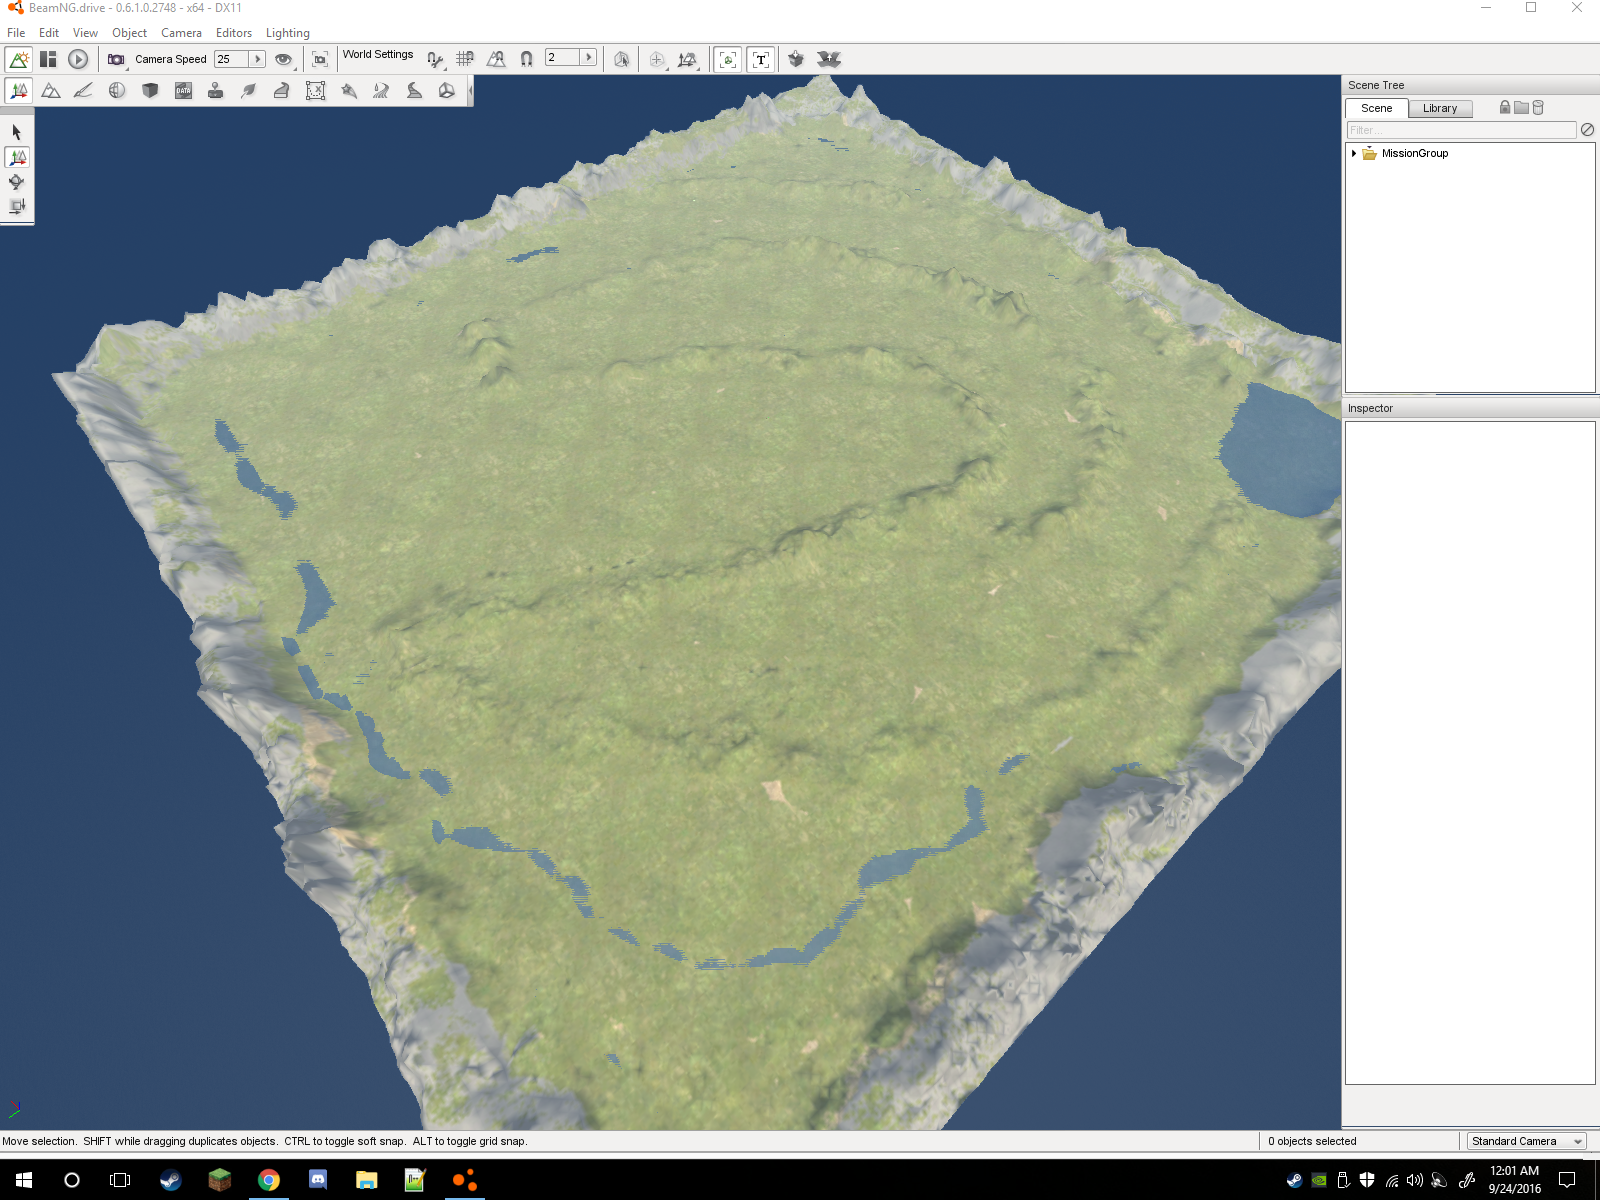Select the Mission Area Editor icon
Screen dimensions: 1600x1200
(x=315, y=91)
